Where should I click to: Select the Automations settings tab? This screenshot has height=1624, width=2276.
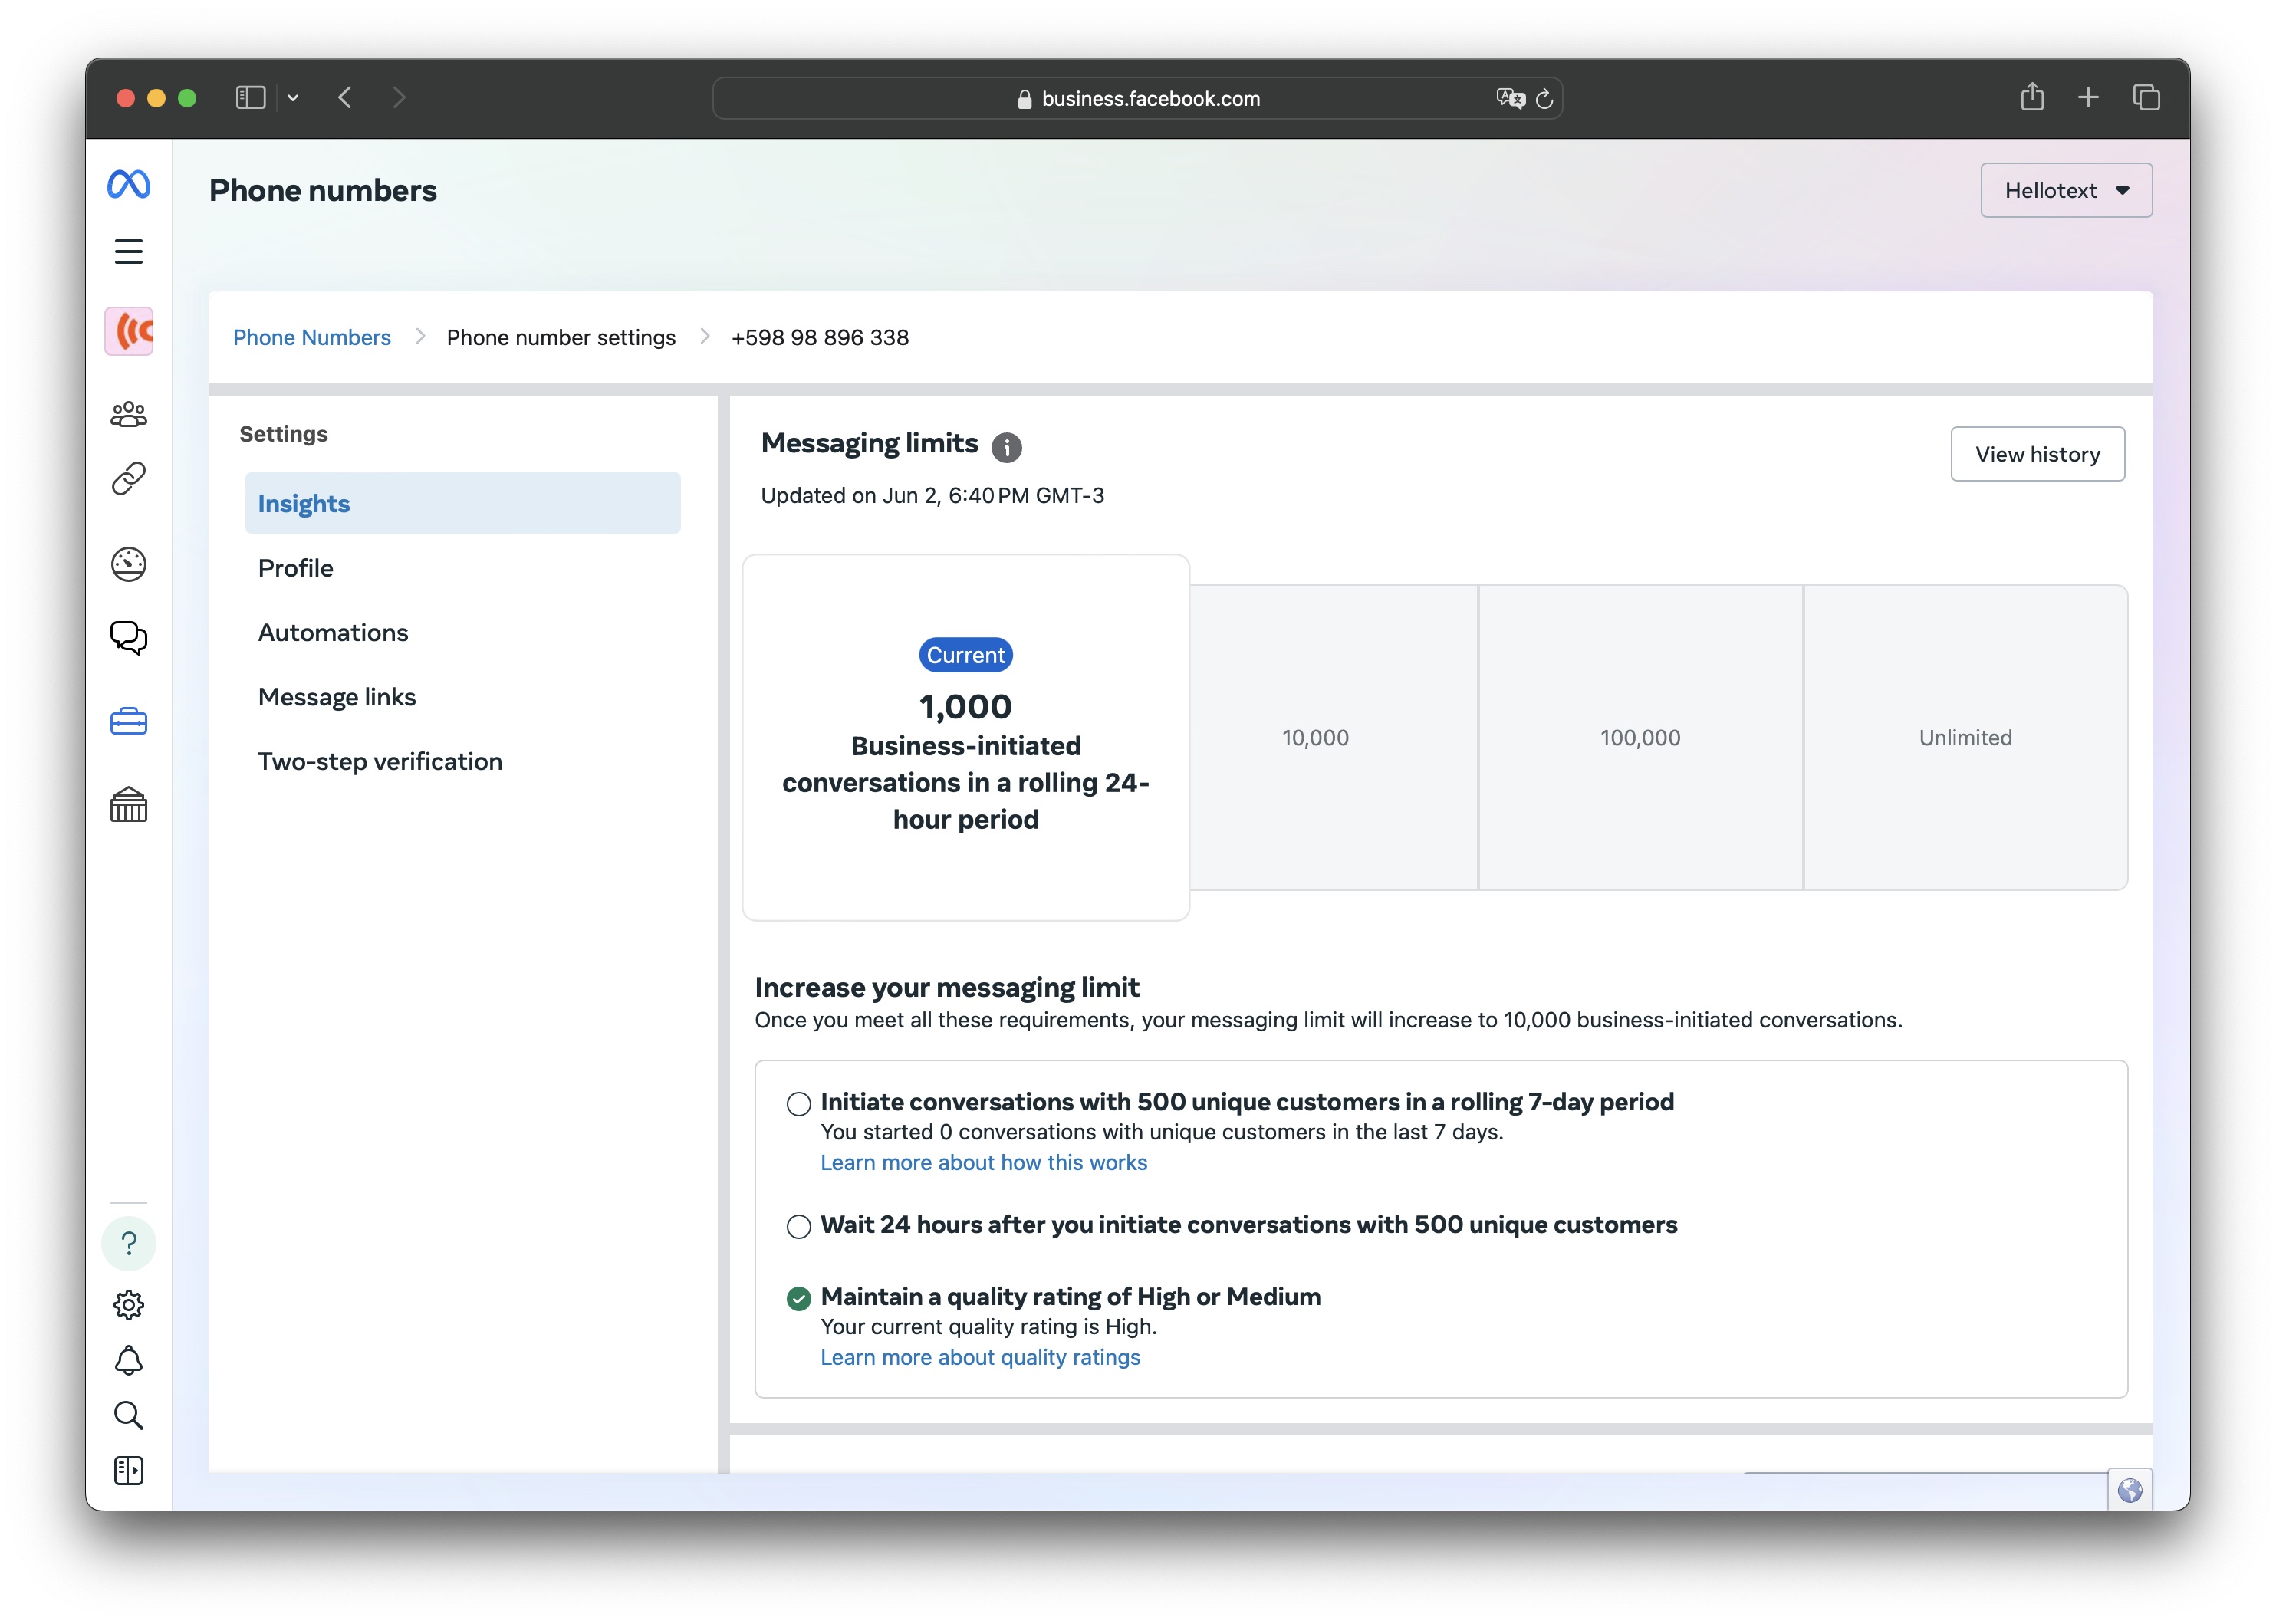[462, 632]
